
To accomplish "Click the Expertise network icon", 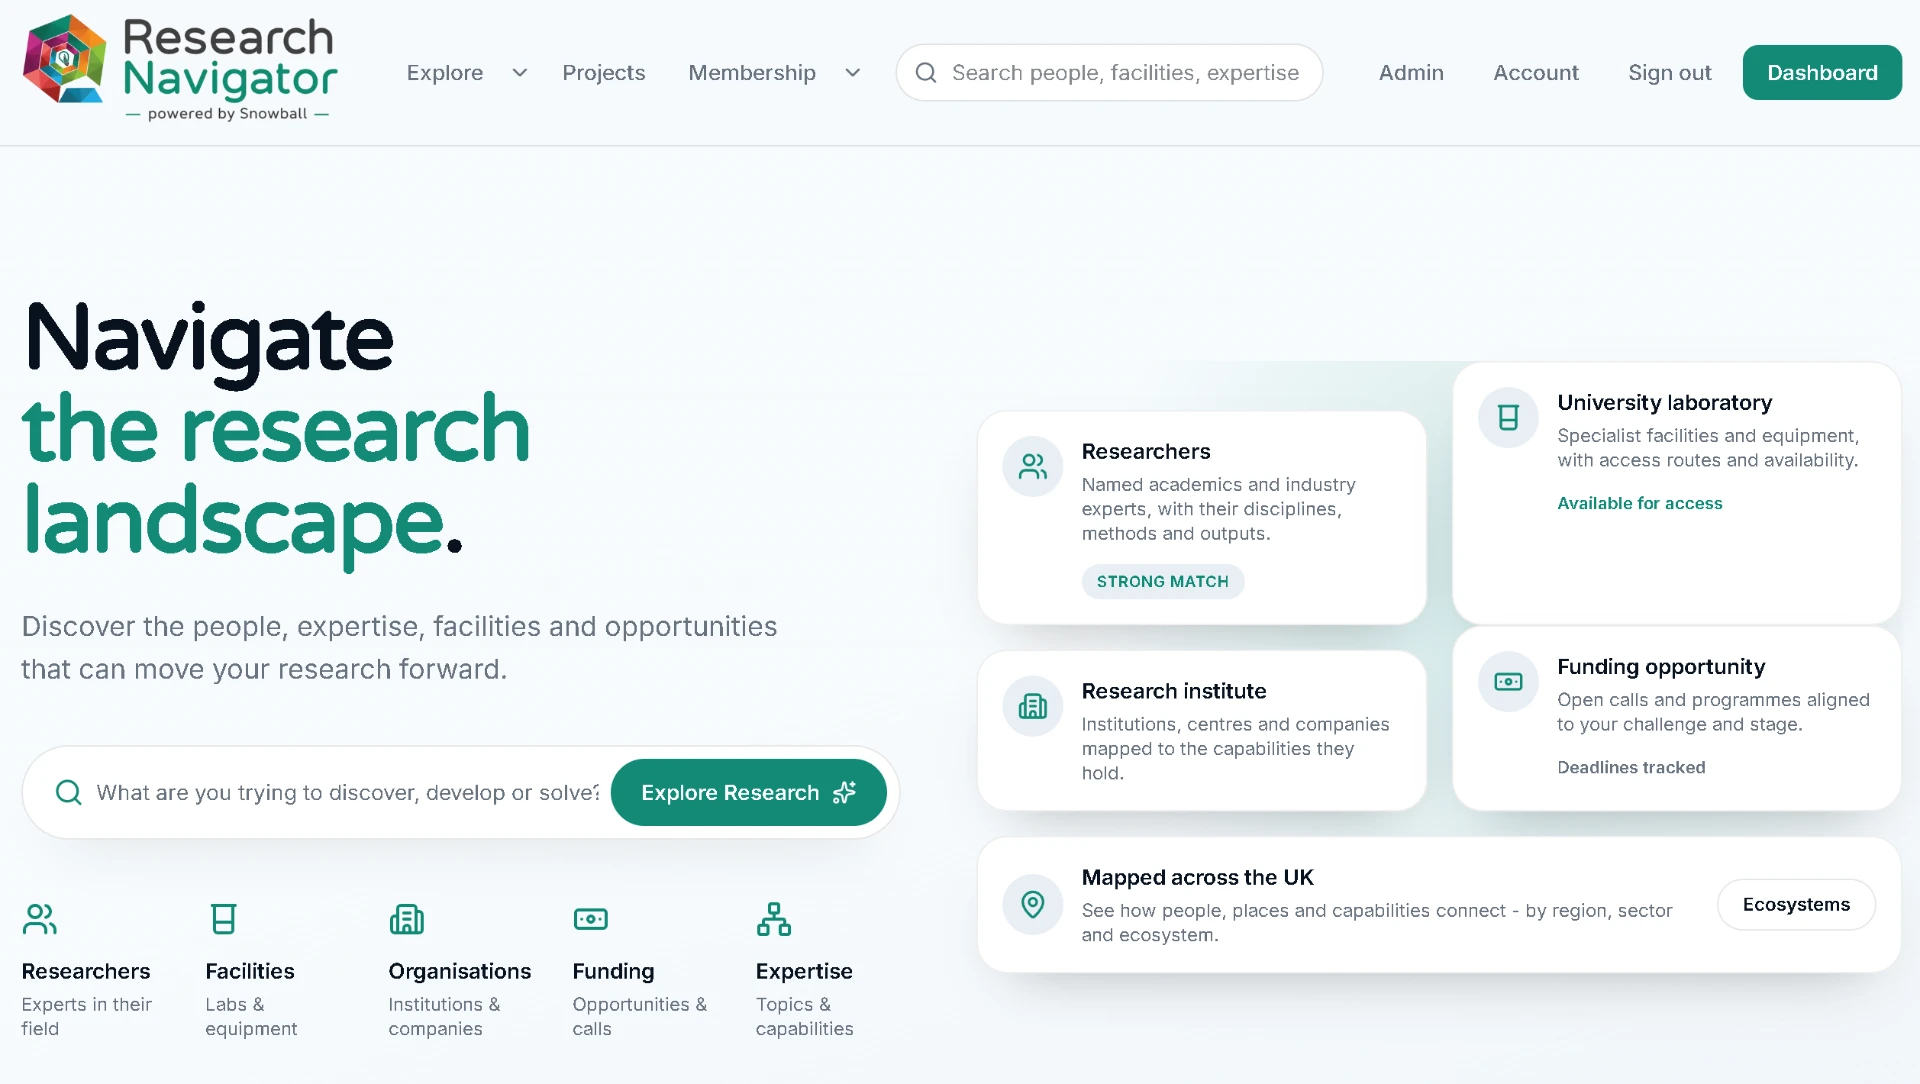I will 774,919.
